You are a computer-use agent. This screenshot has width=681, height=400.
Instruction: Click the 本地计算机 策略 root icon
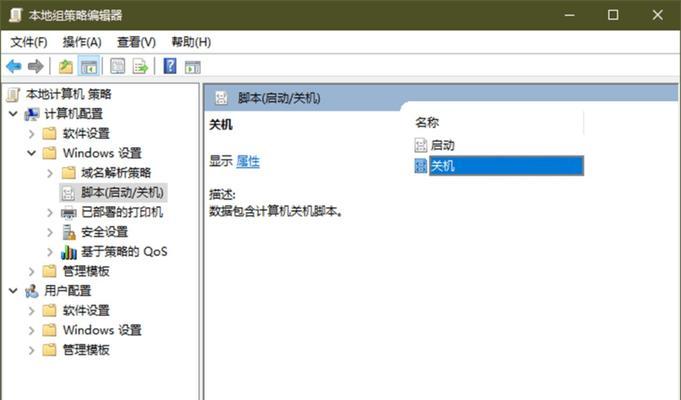(13, 94)
